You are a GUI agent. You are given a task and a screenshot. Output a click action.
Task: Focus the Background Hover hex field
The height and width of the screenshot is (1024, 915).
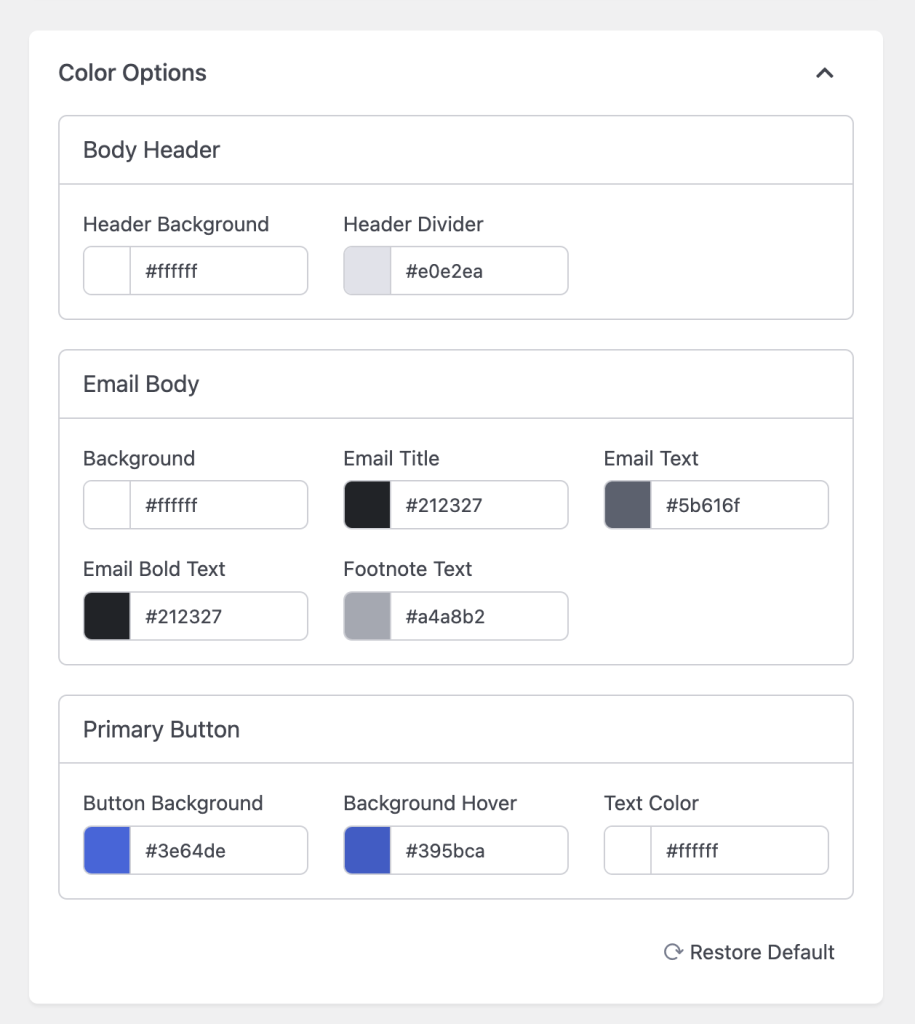click(x=478, y=851)
